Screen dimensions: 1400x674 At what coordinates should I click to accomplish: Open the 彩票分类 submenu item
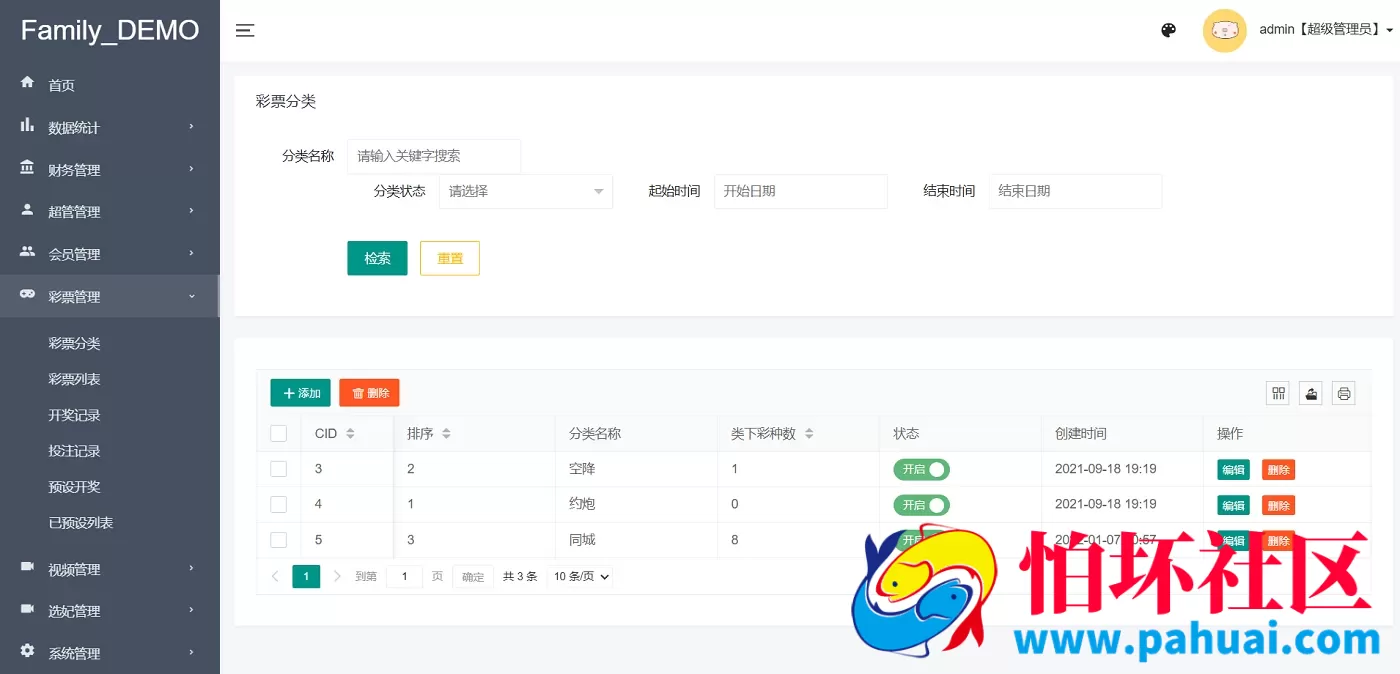75,343
